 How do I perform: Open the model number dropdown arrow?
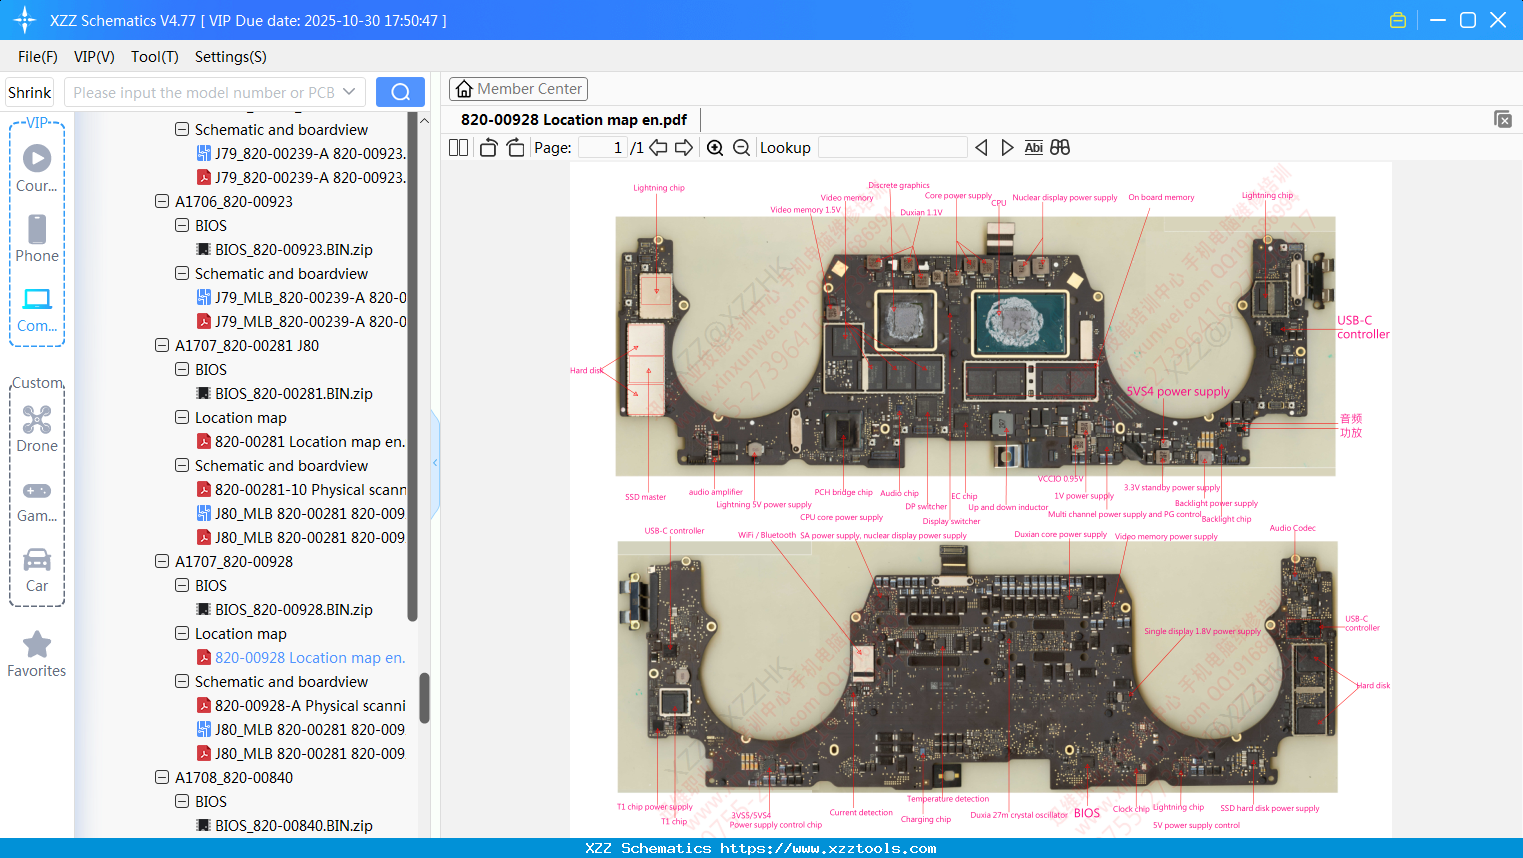click(x=349, y=92)
